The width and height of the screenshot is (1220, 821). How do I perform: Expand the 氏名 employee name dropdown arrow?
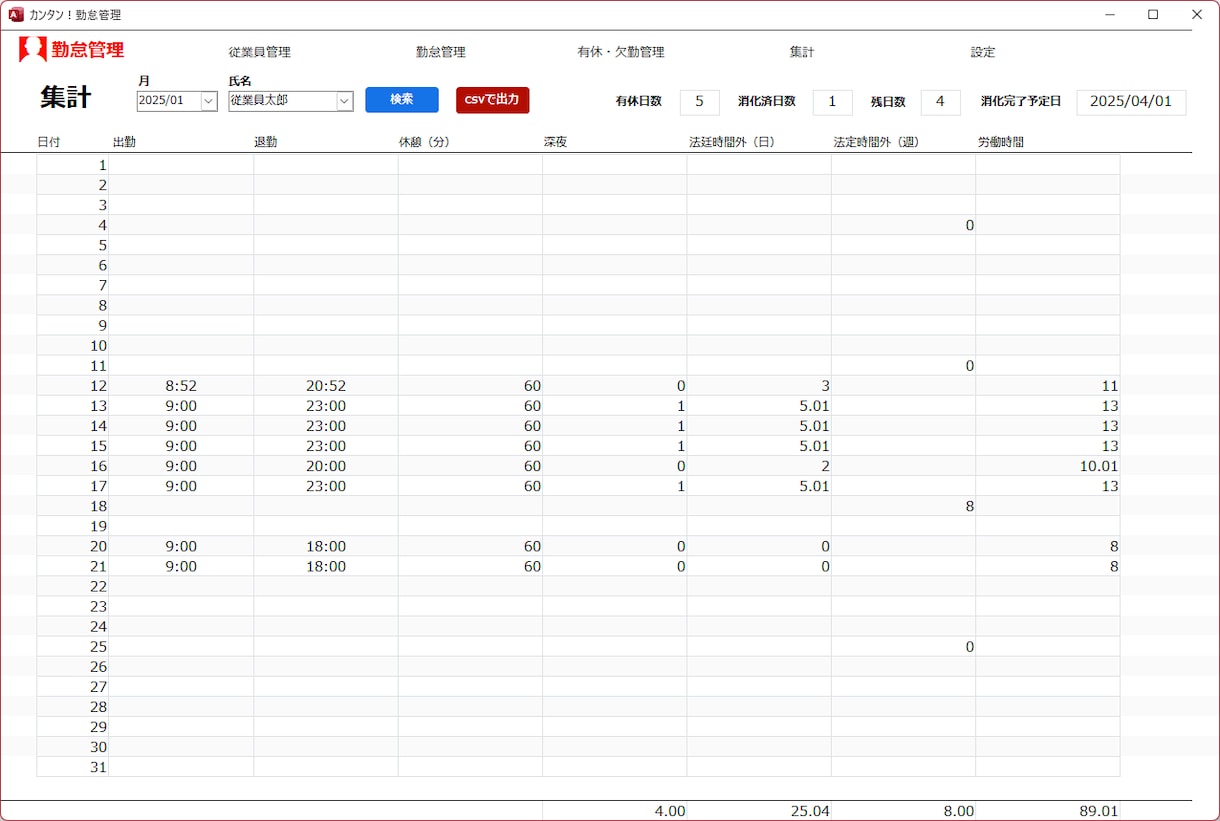tap(344, 101)
